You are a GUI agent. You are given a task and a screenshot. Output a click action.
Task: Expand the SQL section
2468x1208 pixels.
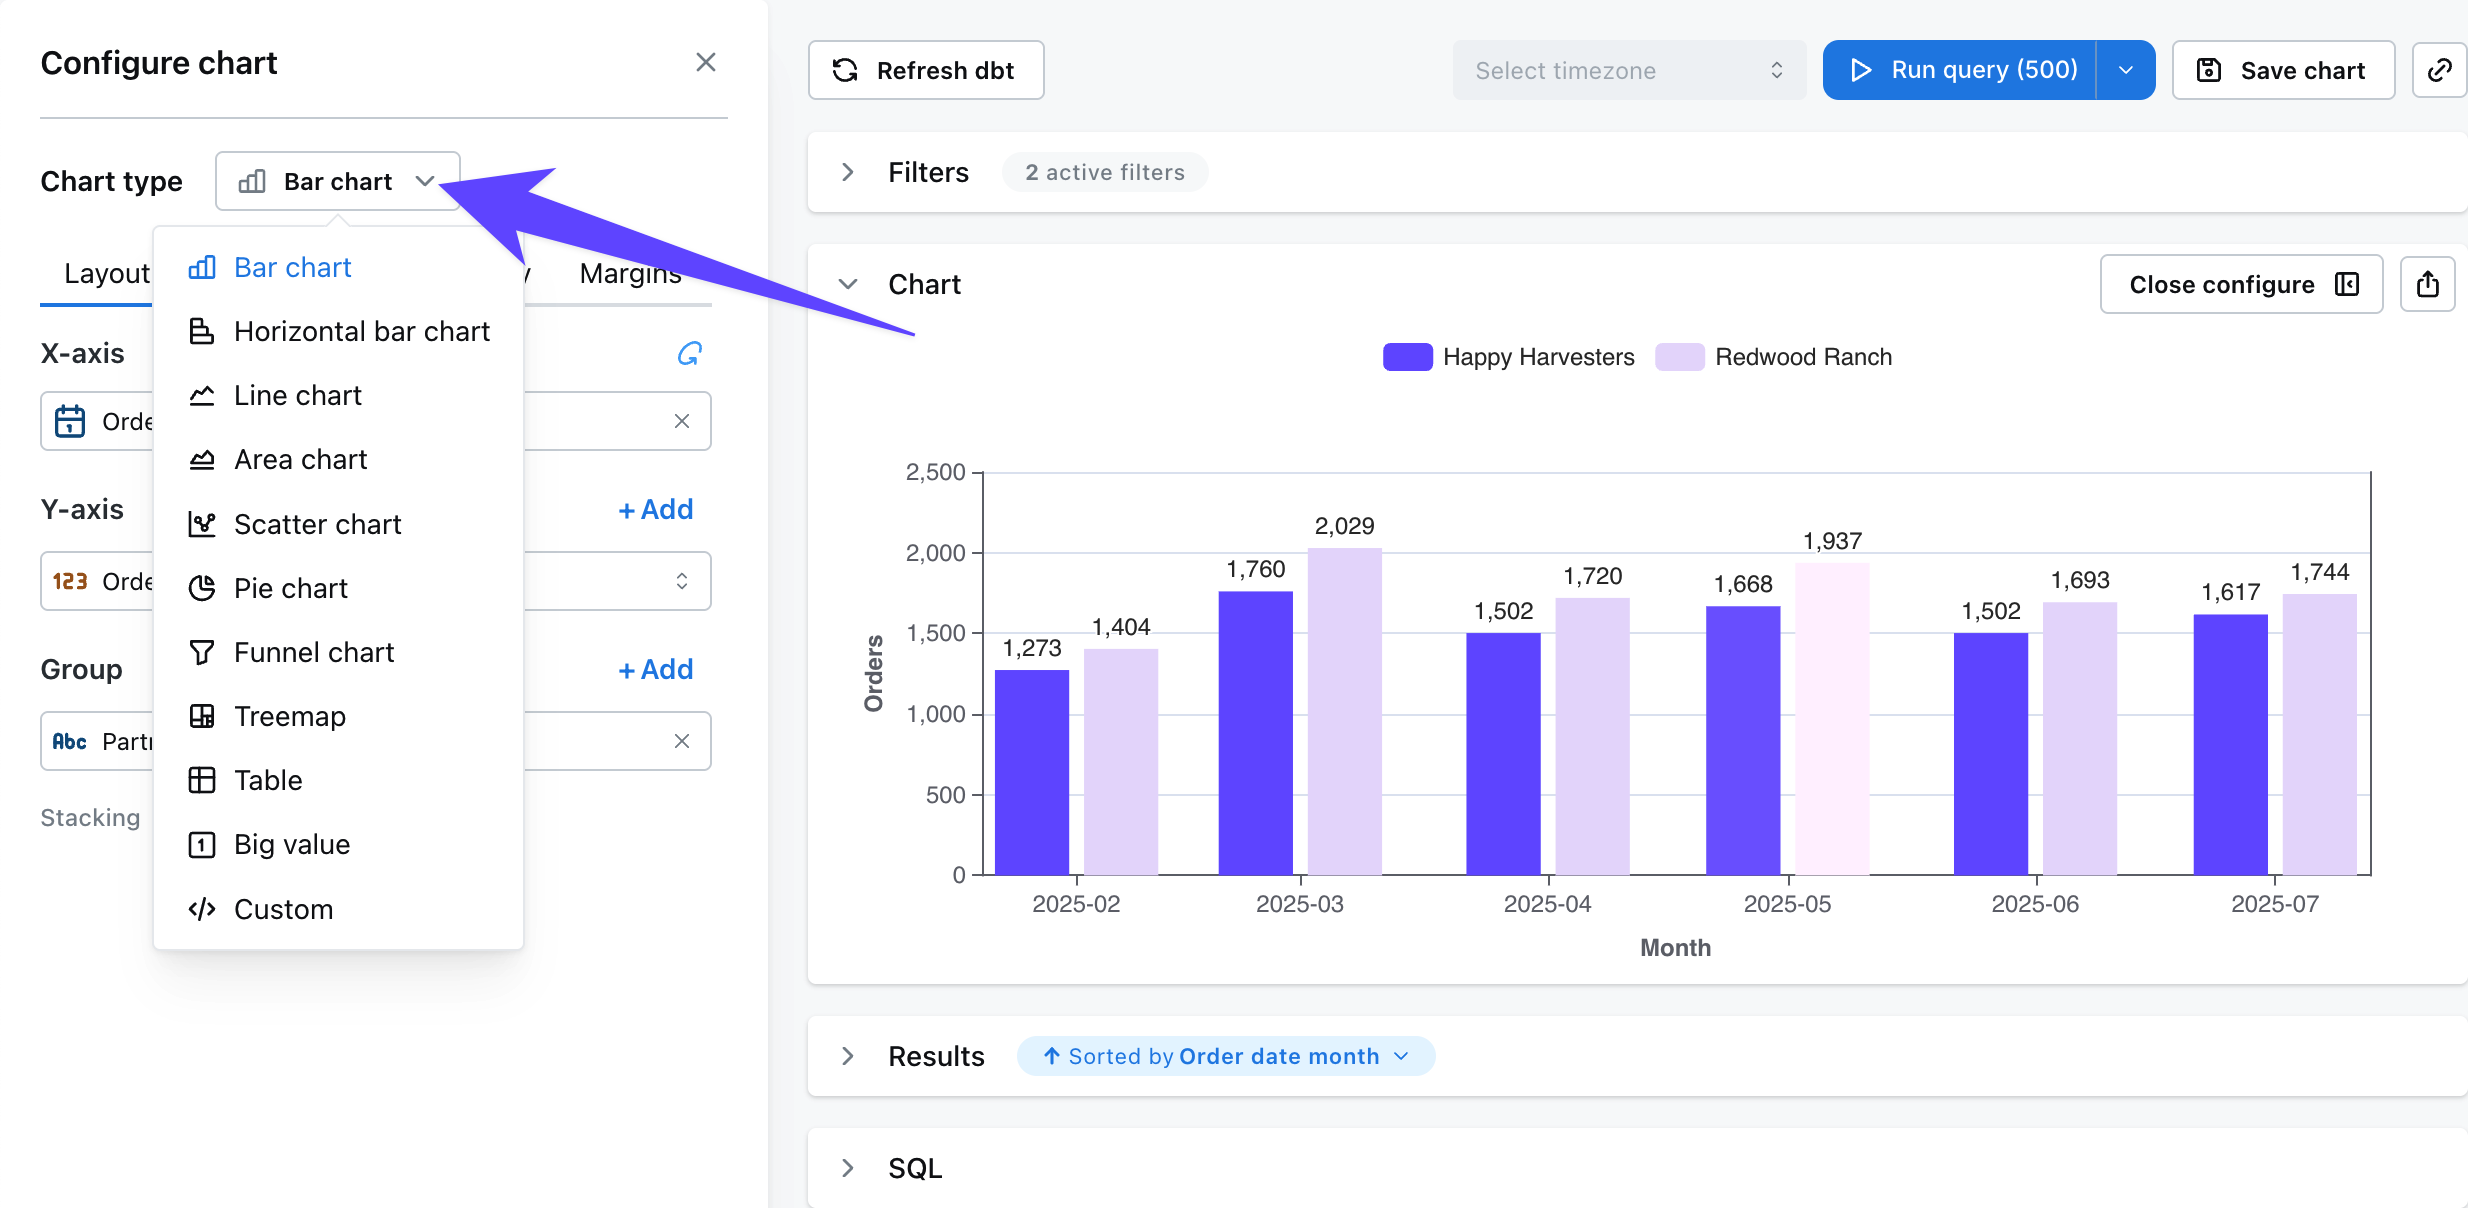pos(848,1168)
